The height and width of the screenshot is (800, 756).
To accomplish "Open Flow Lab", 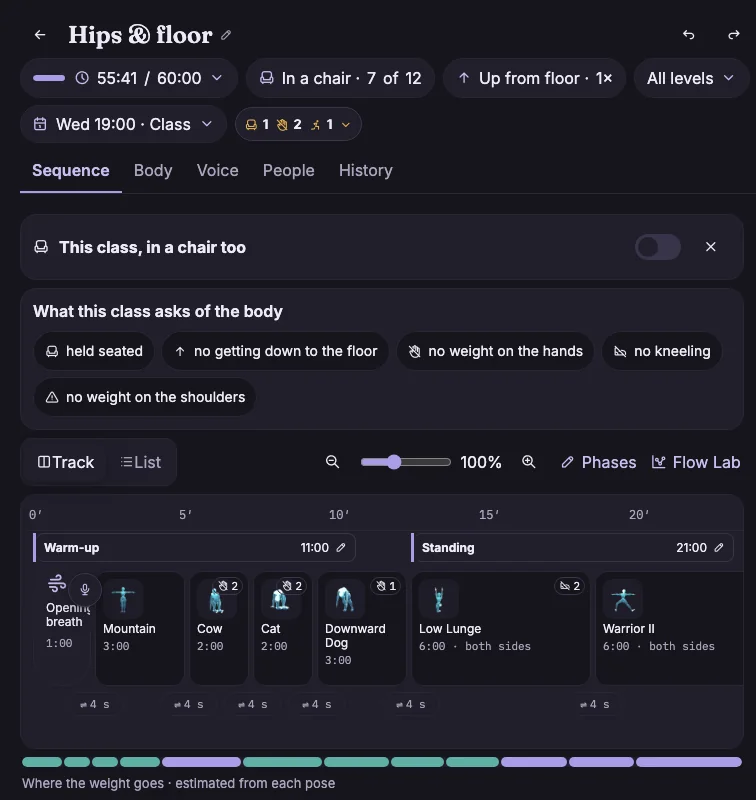I will coord(696,462).
